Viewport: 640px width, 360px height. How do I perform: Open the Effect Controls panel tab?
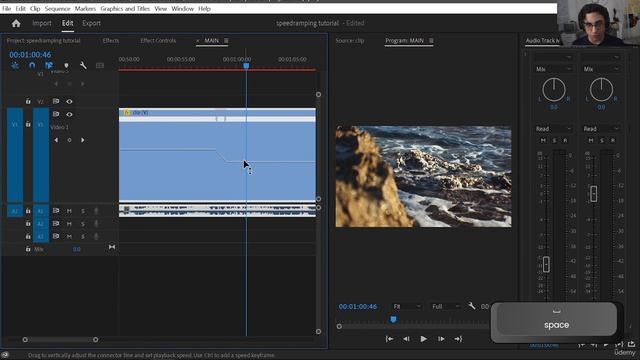pyautogui.click(x=158, y=41)
